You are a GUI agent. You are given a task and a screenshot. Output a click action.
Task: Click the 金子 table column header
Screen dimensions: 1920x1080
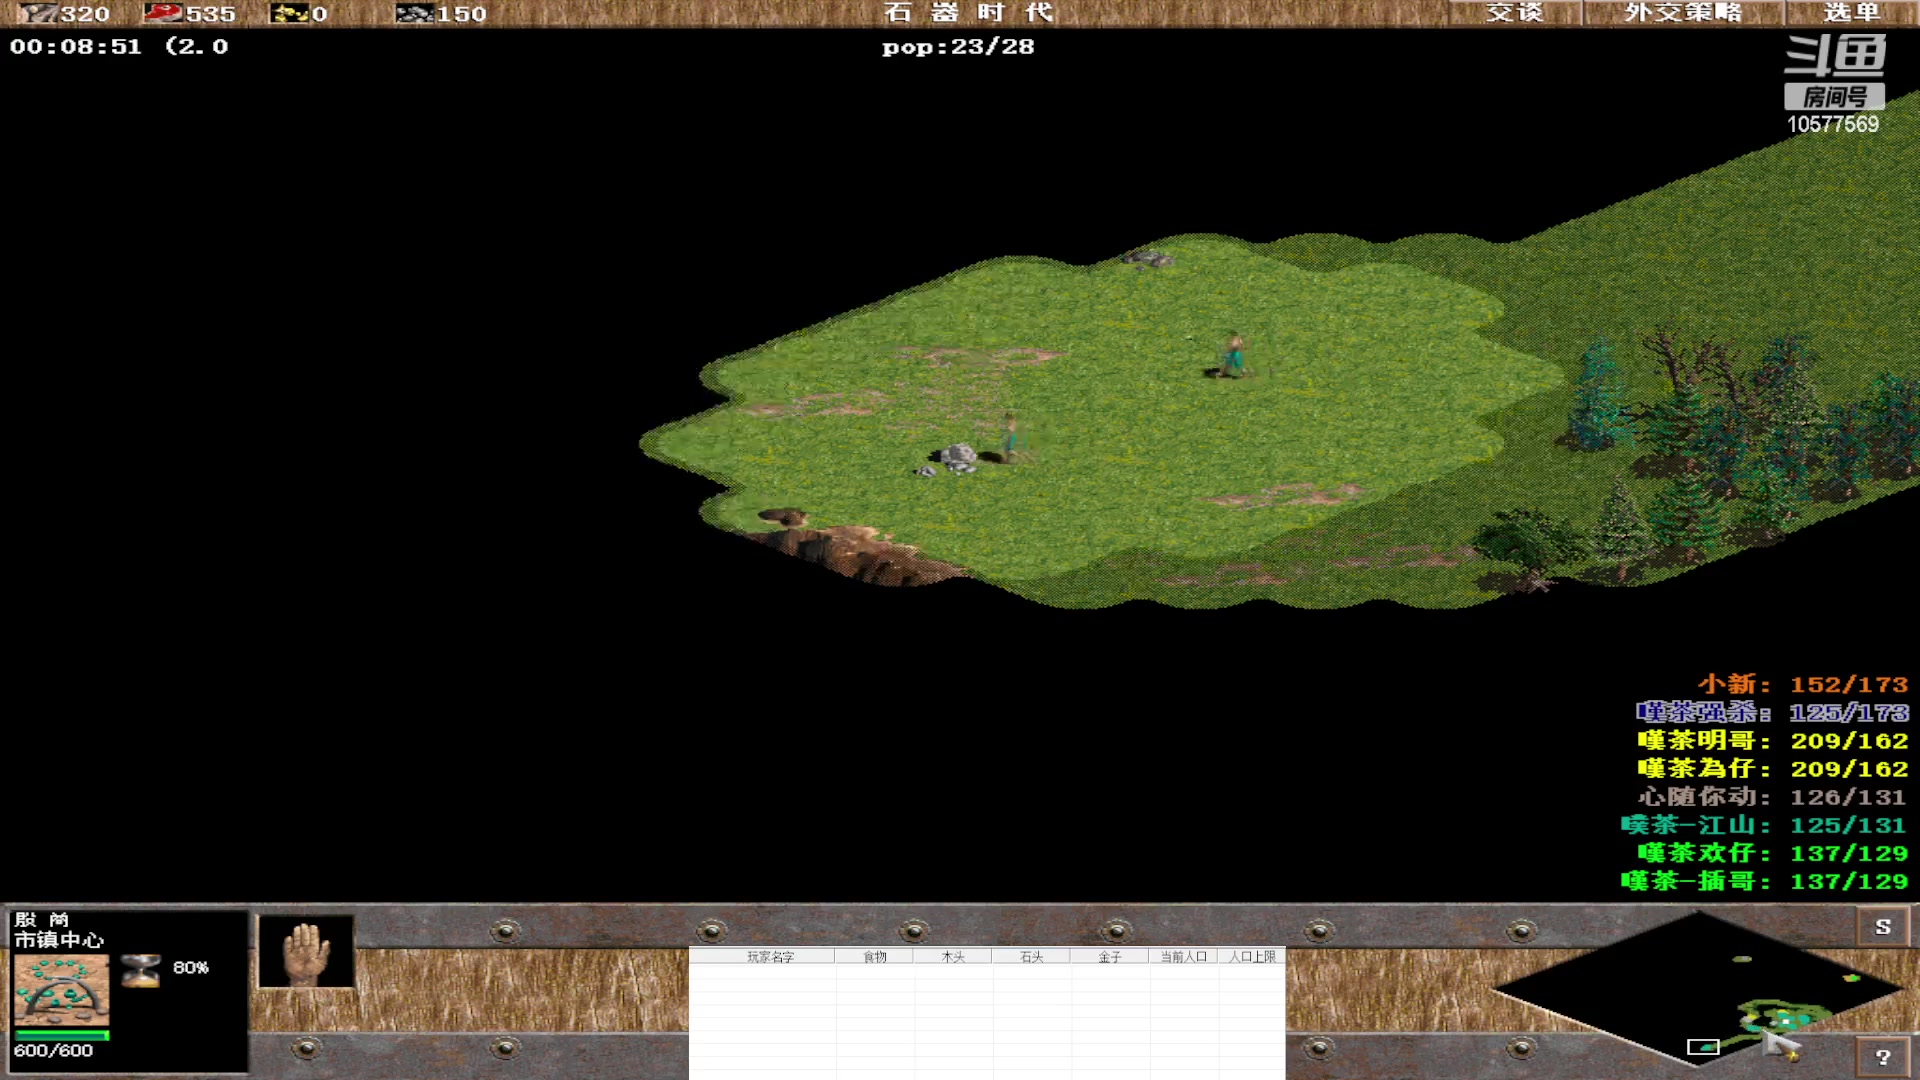1110,957
